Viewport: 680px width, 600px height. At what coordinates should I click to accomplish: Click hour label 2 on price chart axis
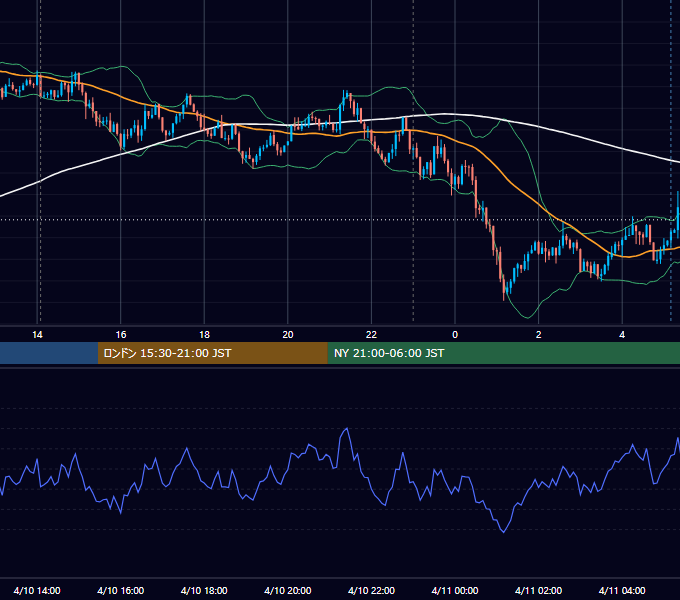tap(539, 334)
